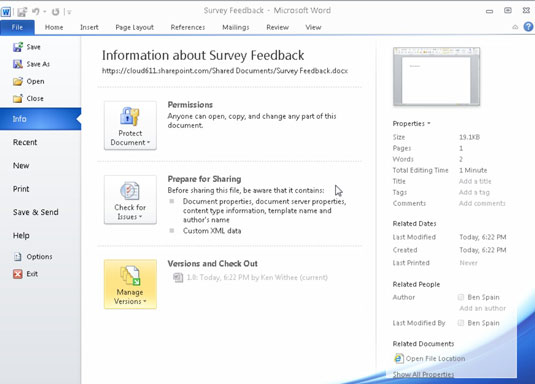Image resolution: width=535 pixels, height=384 pixels.
Task: Open the Mailings tab
Action: 236,27
